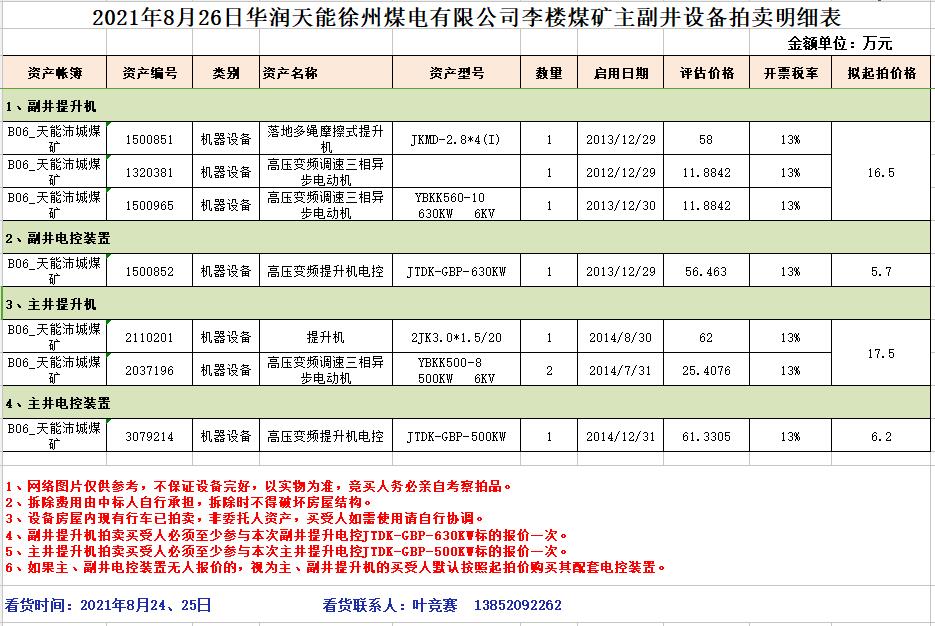935x626 pixels.
Task: Select model cell JKMD-2.8*4(I)
Action: tap(456, 139)
